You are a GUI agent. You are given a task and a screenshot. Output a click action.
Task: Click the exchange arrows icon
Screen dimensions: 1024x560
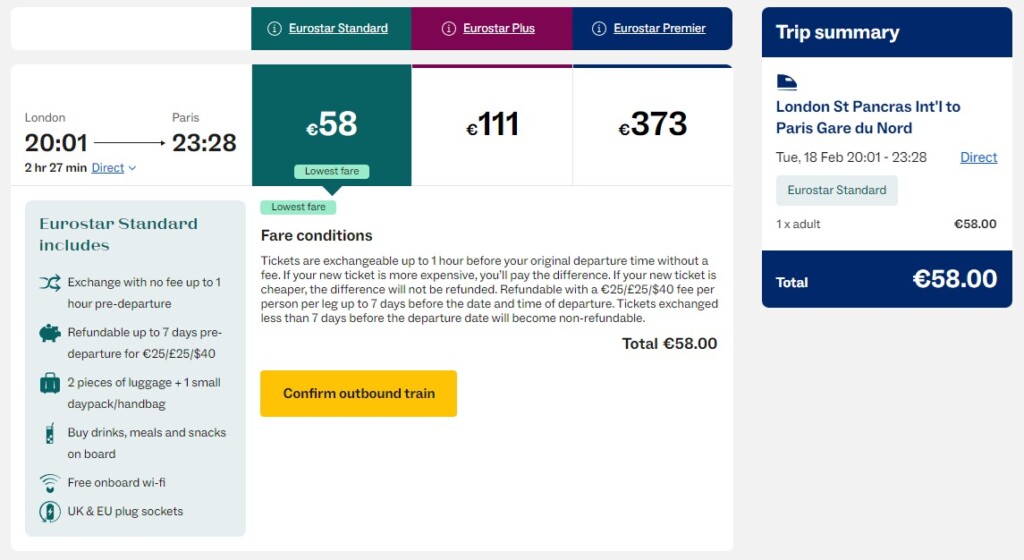coord(50,283)
